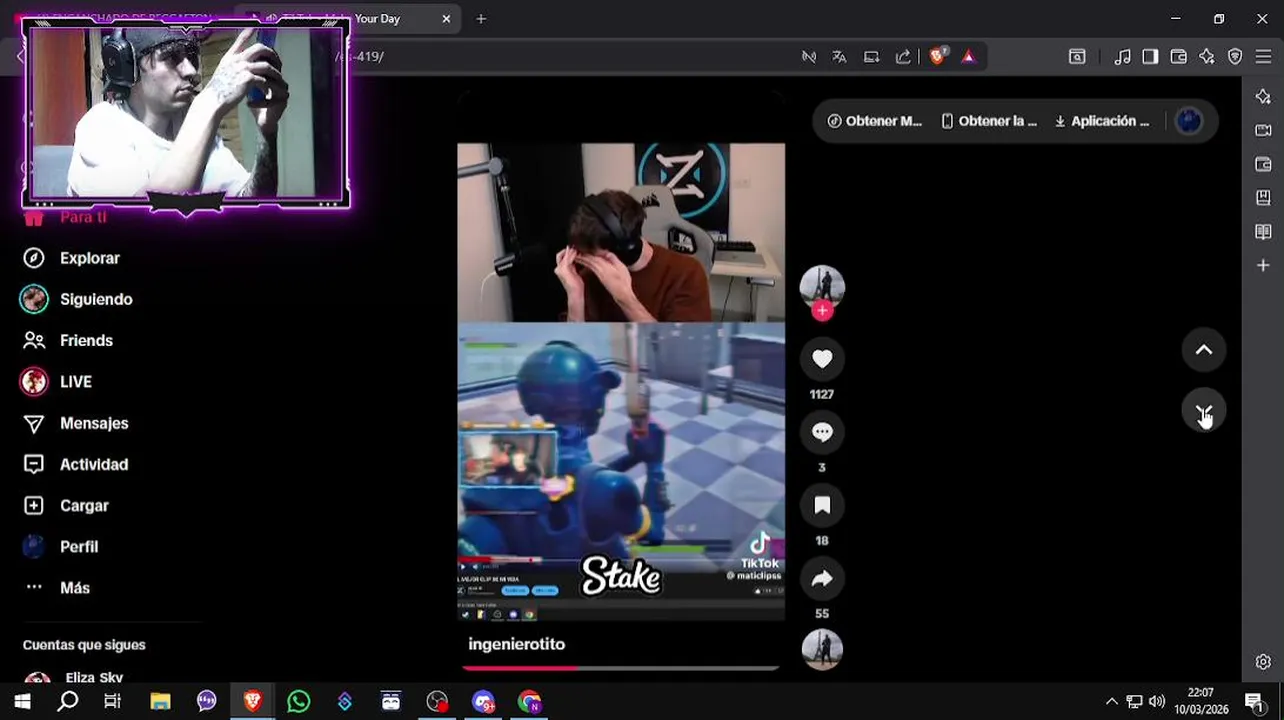This screenshot has height=720, width=1284.
Task: Click the Obtener M... button
Action: pos(874,121)
